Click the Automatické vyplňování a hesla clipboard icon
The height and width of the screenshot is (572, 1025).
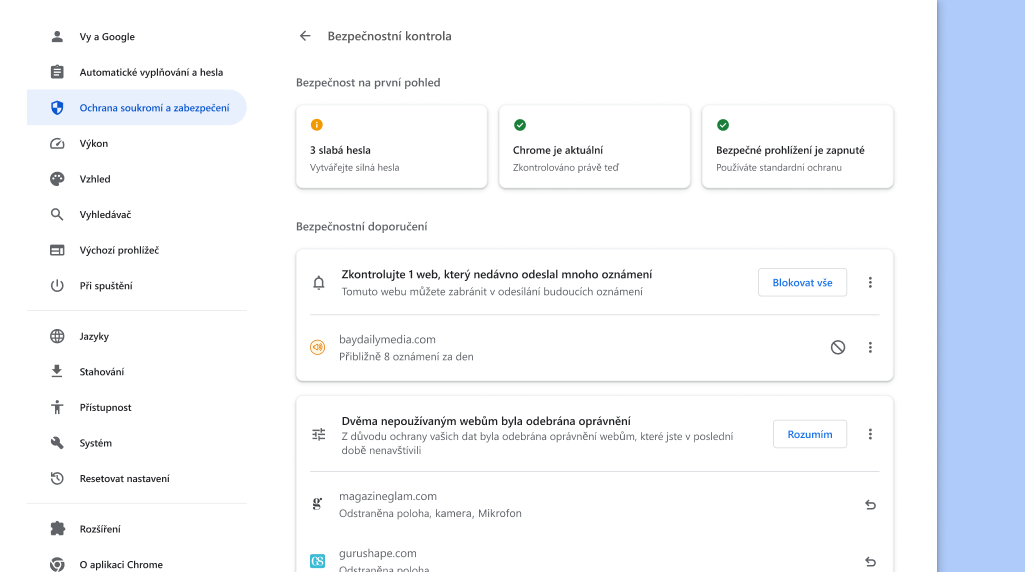click(x=57, y=72)
